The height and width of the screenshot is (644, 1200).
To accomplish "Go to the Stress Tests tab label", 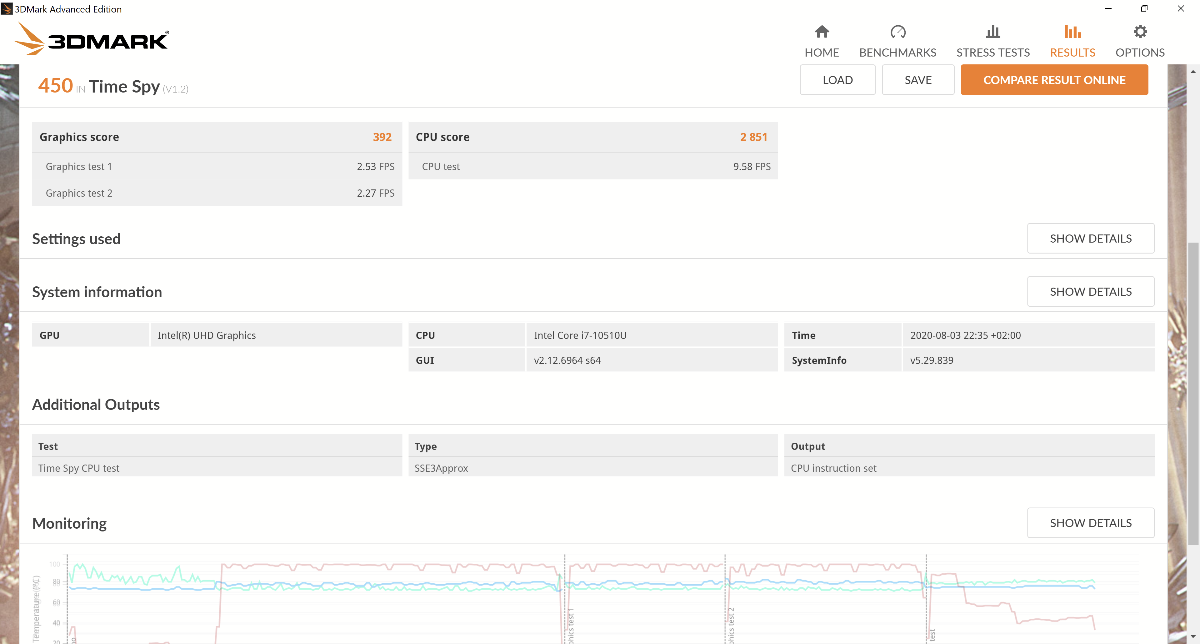I will (x=992, y=53).
